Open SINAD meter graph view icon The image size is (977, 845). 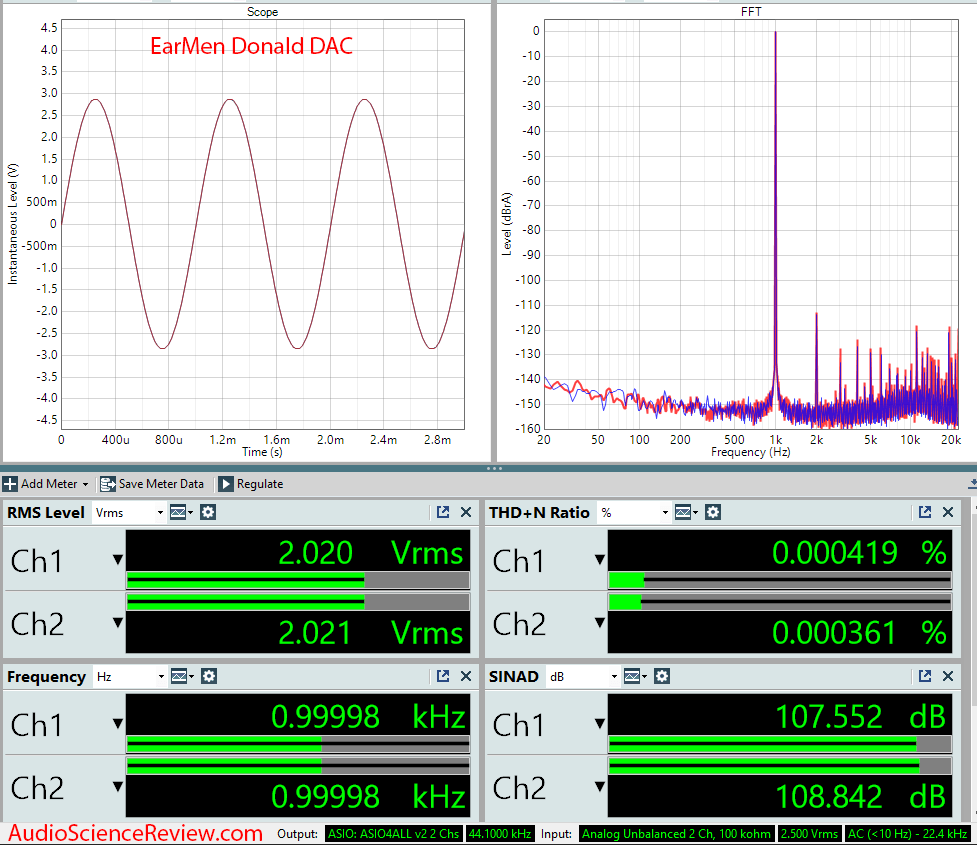[x=635, y=676]
